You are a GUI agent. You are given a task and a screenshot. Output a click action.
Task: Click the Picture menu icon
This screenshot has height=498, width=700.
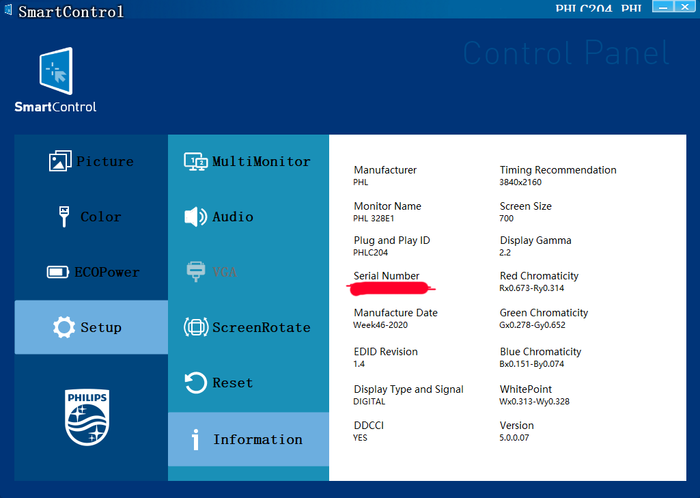point(60,161)
